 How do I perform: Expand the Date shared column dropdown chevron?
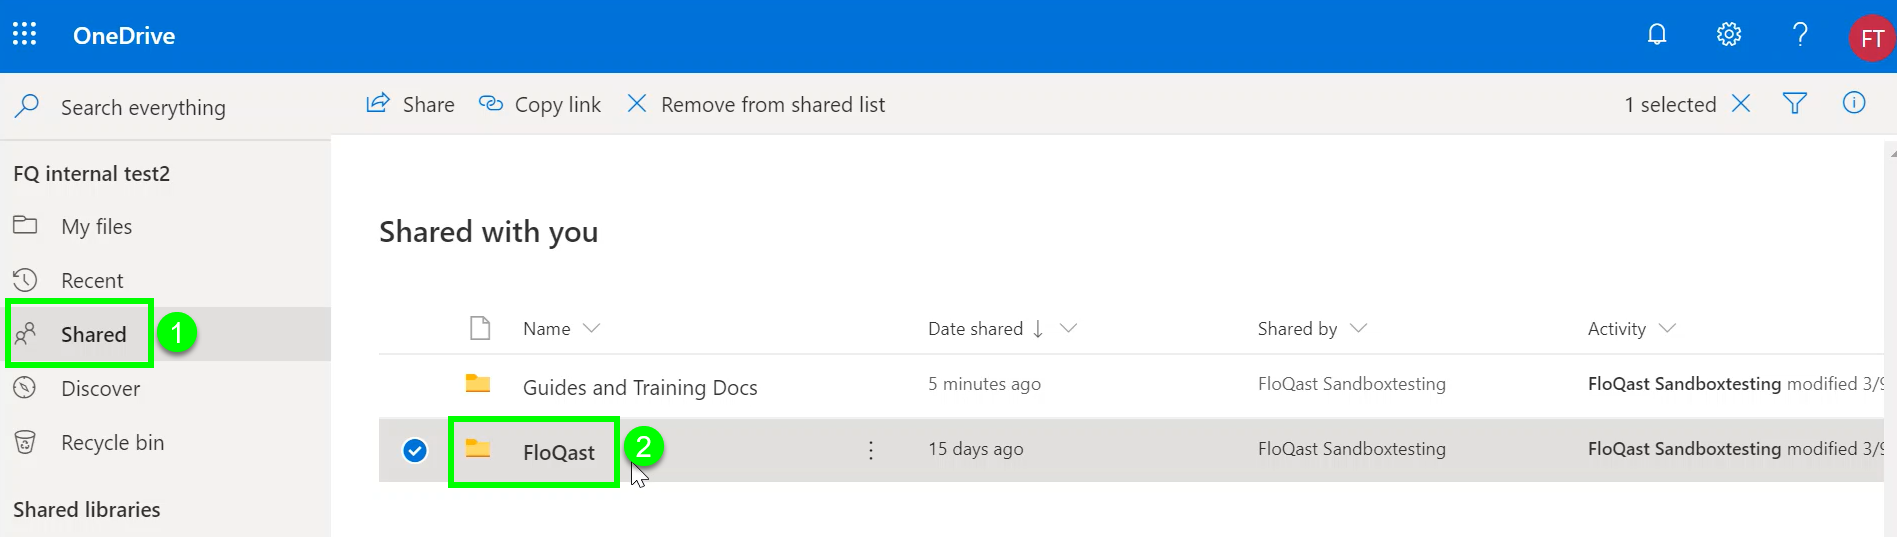pyautogui.click(x=1068, y=328)
